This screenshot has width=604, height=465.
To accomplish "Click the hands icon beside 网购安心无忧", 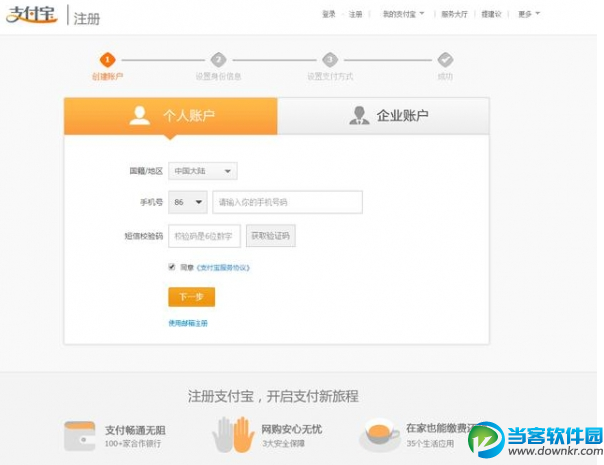I will point(233,435).
